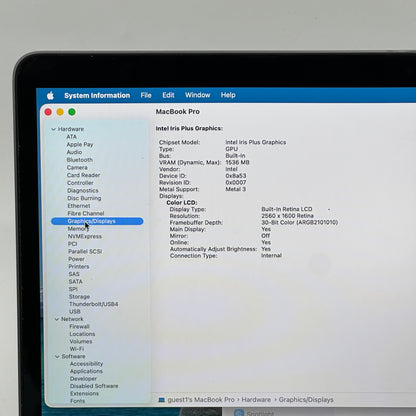Click Graphics/Displays in the bottom path bar
The image size is (416, 416).
(x=306, y=400)
